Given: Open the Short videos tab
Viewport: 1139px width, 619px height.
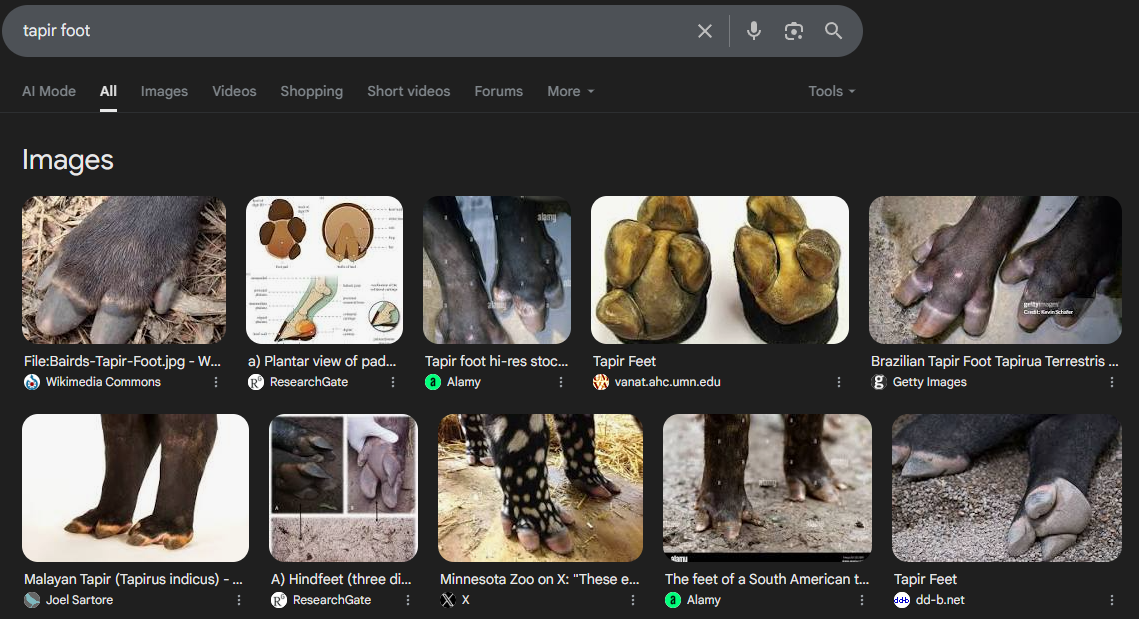Looking at the screenshot, I should click(408, 91).
